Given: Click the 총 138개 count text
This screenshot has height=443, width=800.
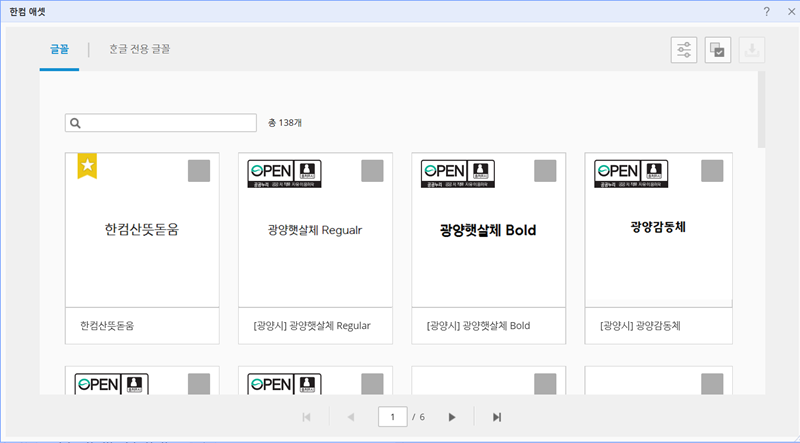Looking at the screenshot, I should click(x=285, y=123).
